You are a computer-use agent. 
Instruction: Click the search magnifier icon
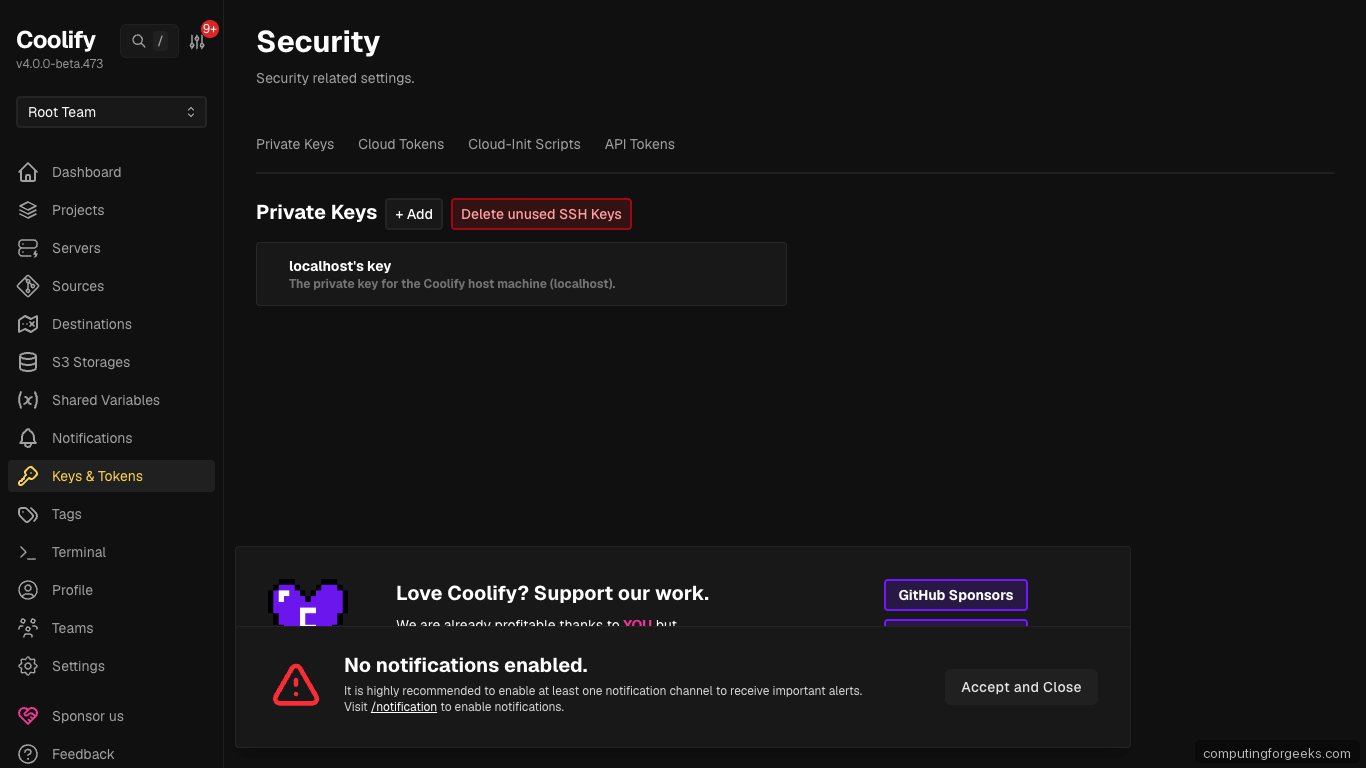pyautogui.click(x=138, y=41)
